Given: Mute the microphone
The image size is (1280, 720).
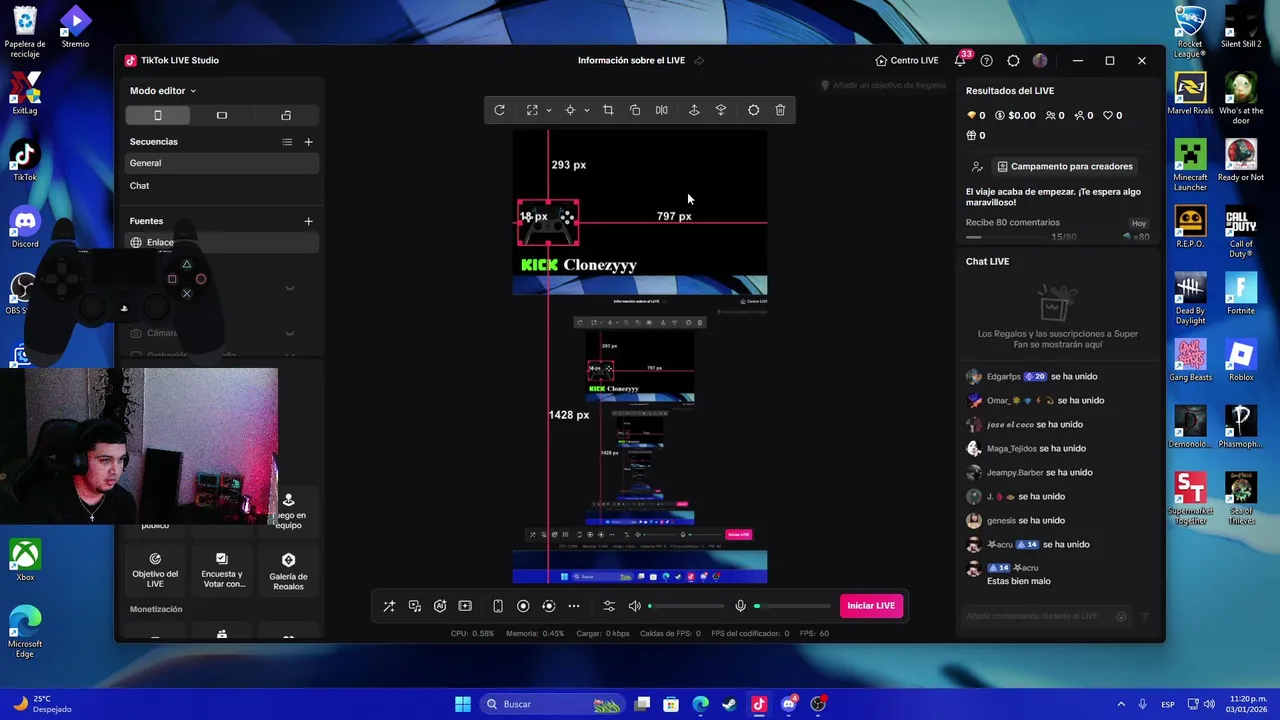Looking at the screenshot, I should tap(740, 606).
